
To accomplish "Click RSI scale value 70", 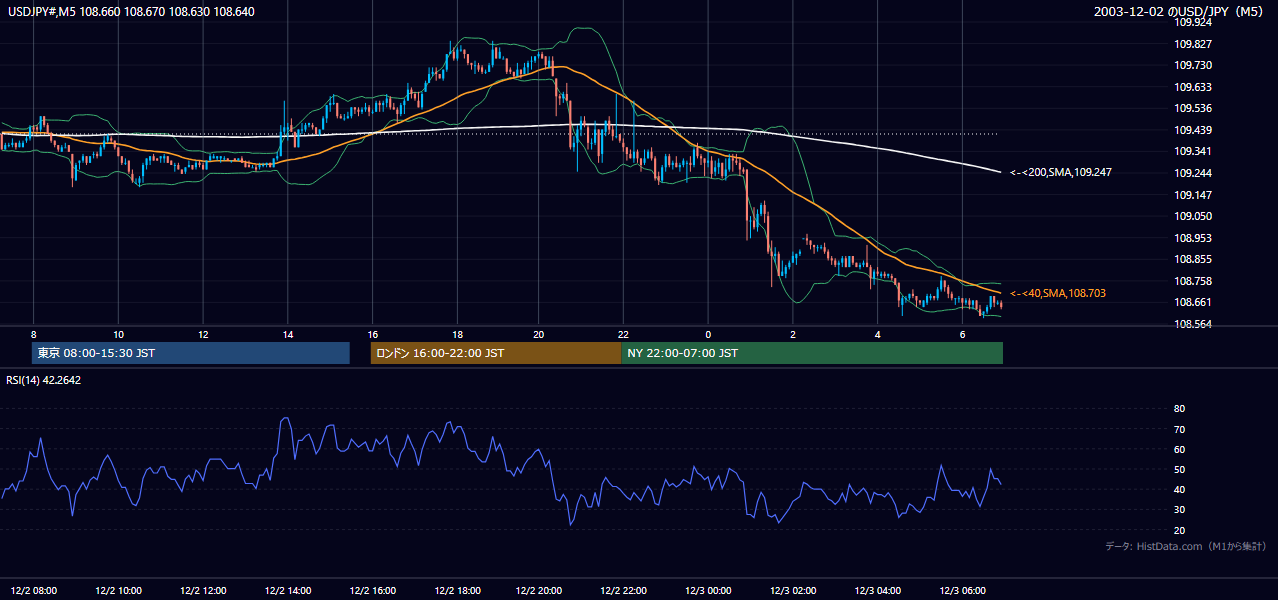I will click(x=1180, y=429).
